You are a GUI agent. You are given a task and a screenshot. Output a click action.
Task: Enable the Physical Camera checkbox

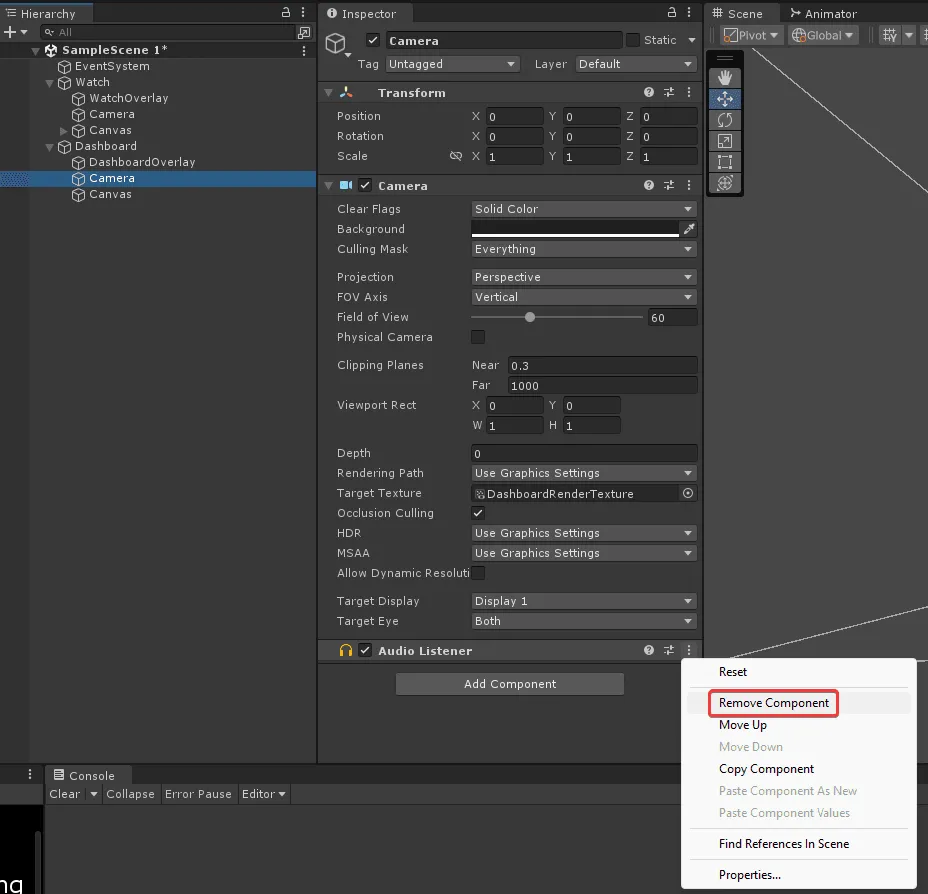[478, 337]
